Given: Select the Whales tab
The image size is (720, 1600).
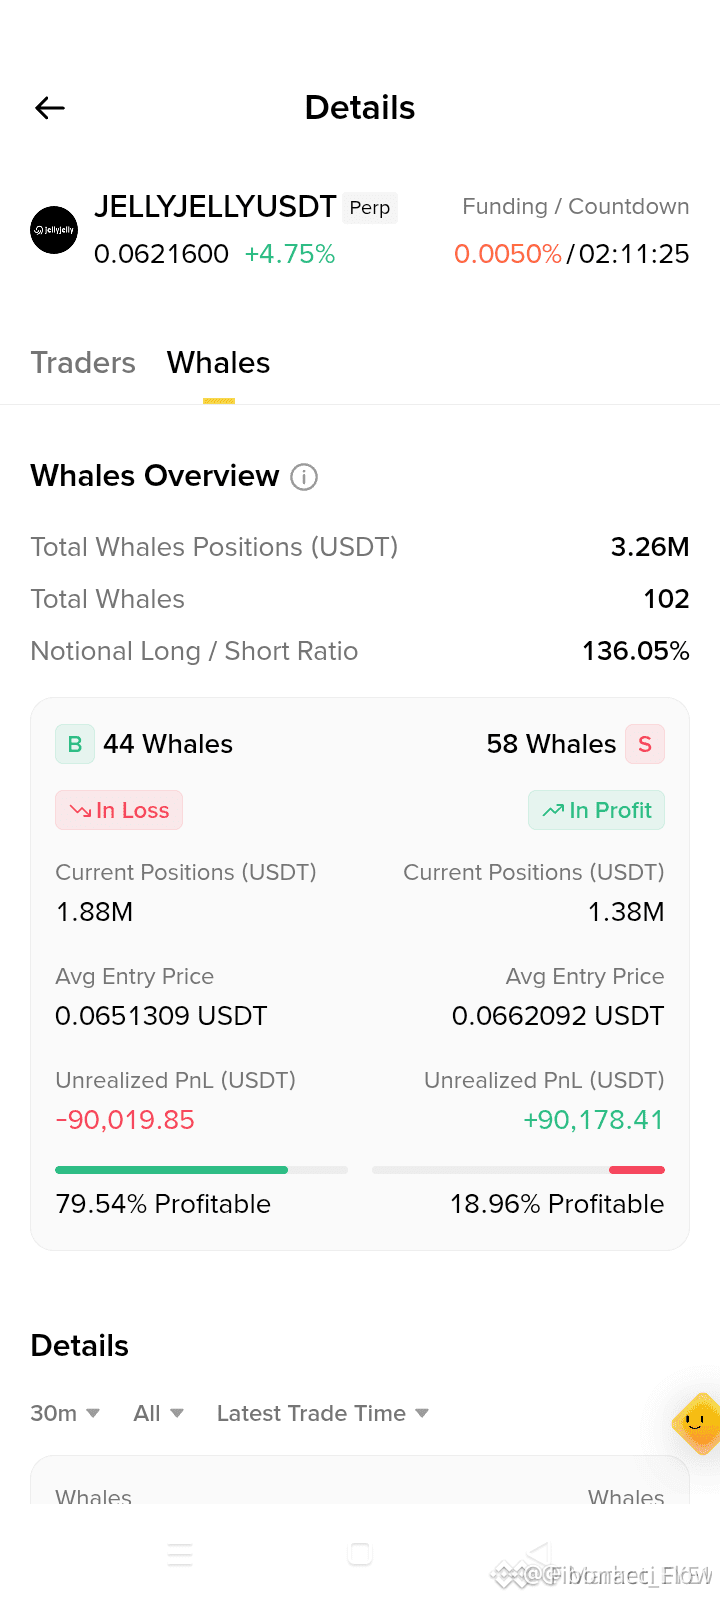Looking at the screenshot, I should coord(219,362).
